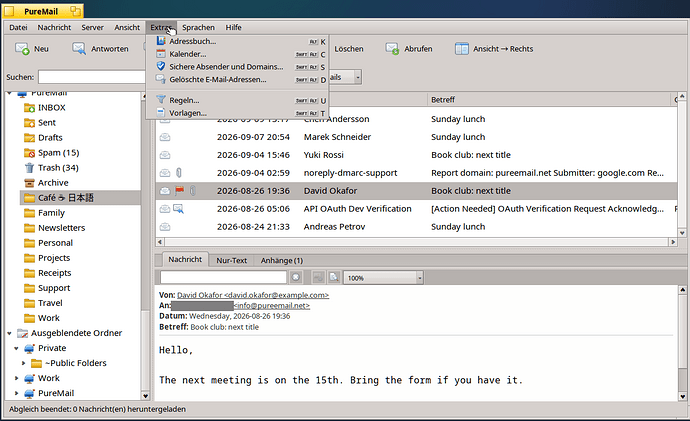Open the Projects folder

(54, 258)
